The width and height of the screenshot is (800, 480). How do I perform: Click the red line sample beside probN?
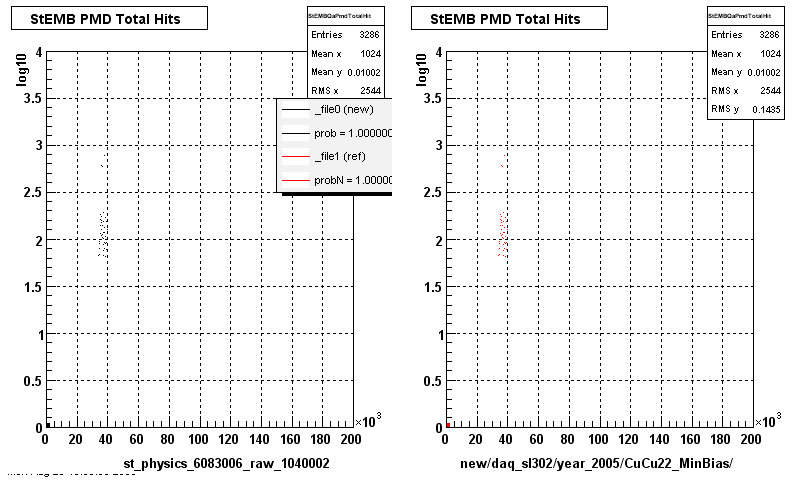(x=295, y=181)
